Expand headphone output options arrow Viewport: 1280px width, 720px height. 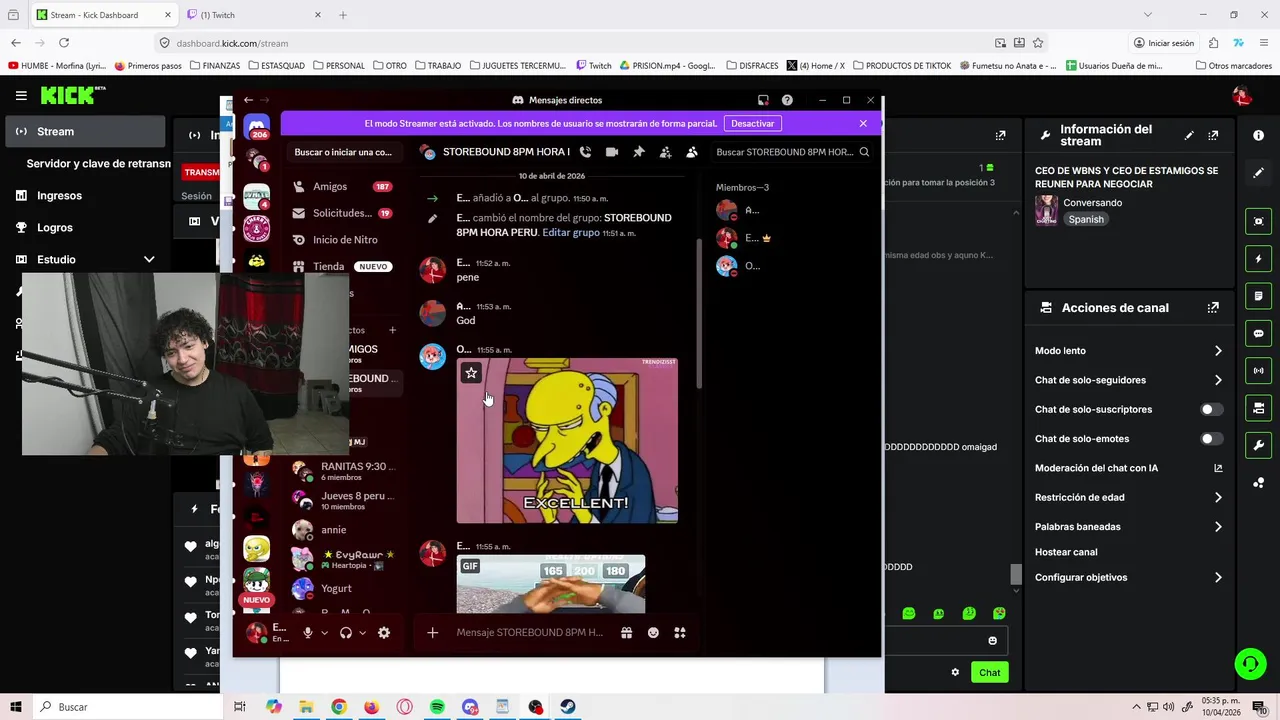[x=362, y=633]
